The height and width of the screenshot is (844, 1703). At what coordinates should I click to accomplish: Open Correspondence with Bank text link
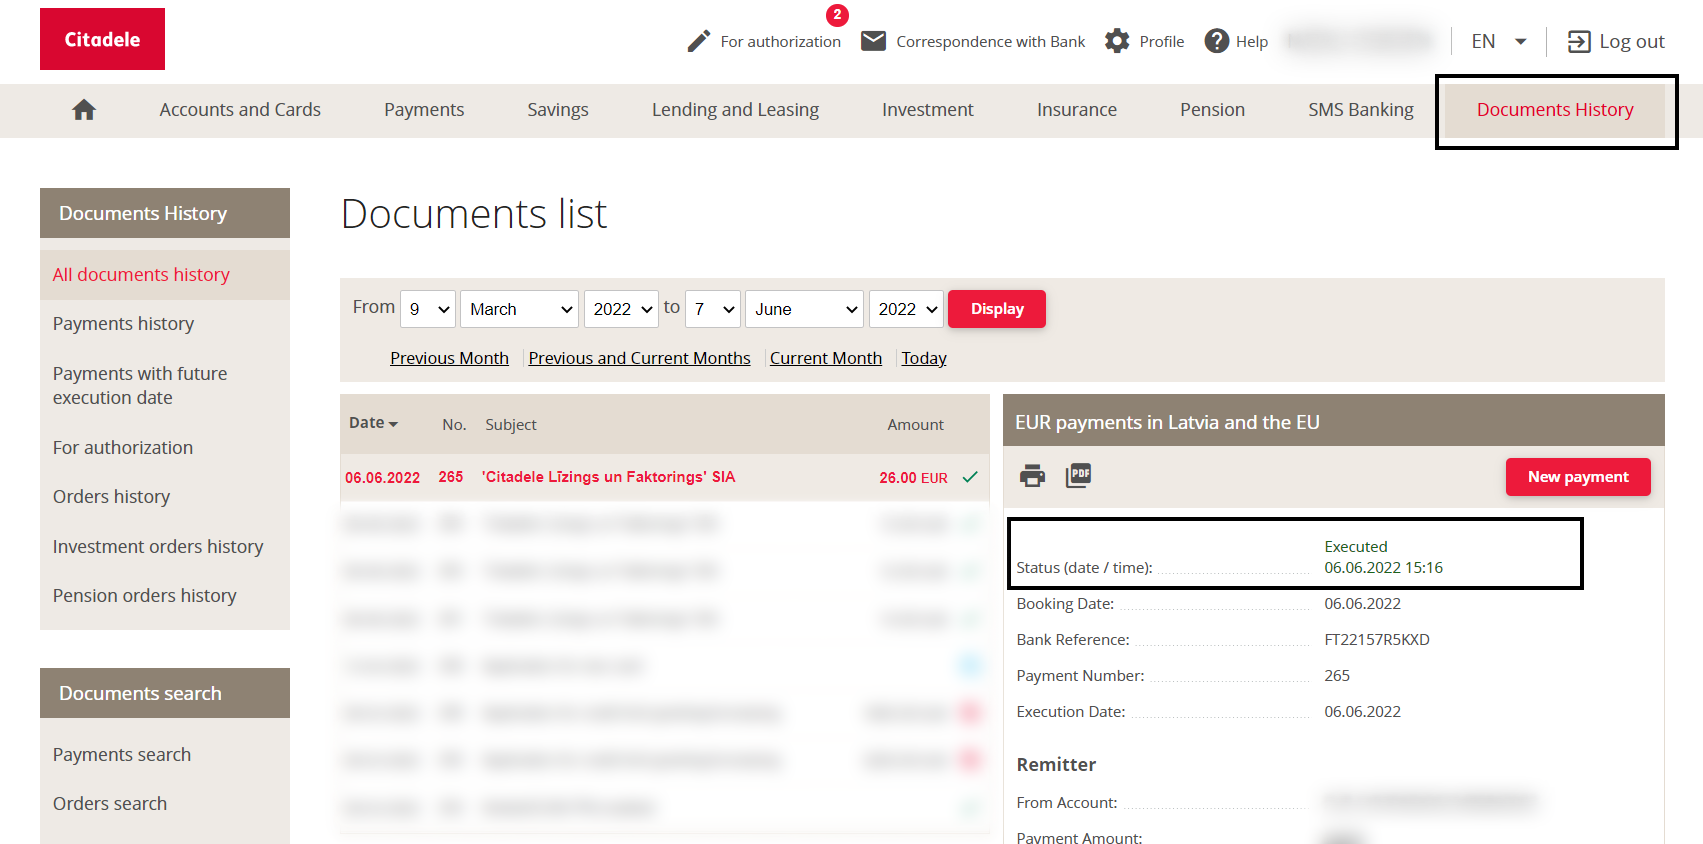(x=990, y=41)
